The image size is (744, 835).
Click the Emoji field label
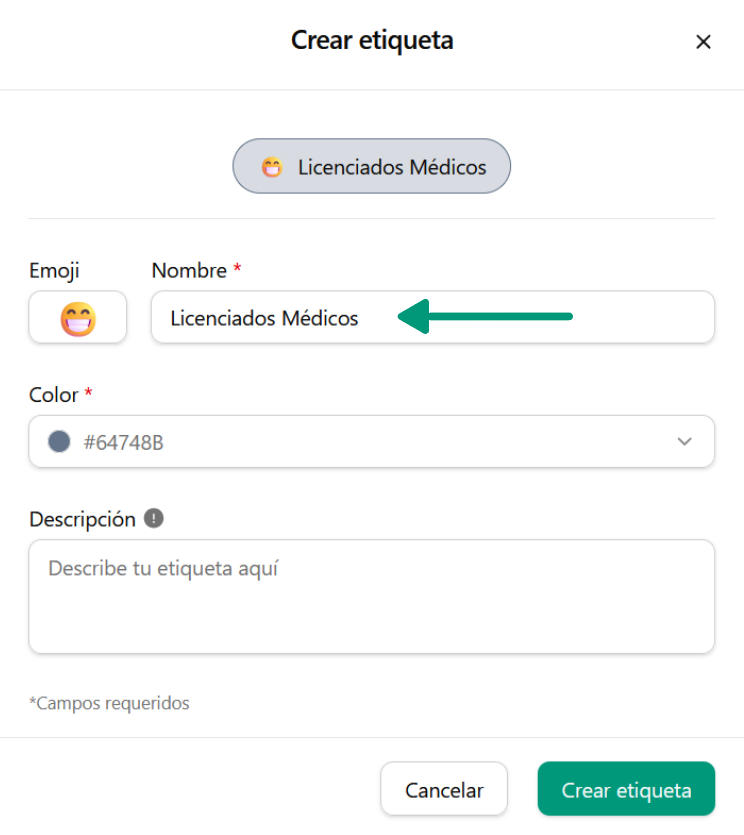click(54, 270)
